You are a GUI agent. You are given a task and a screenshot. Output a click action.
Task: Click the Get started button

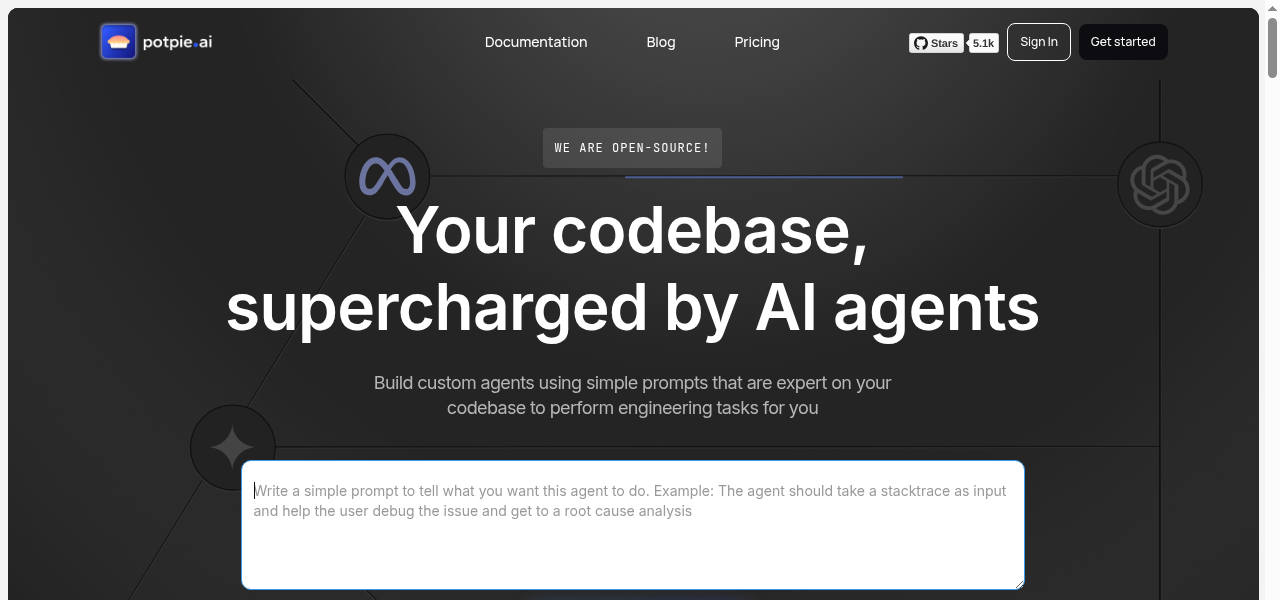click(x=1123, y=42)
